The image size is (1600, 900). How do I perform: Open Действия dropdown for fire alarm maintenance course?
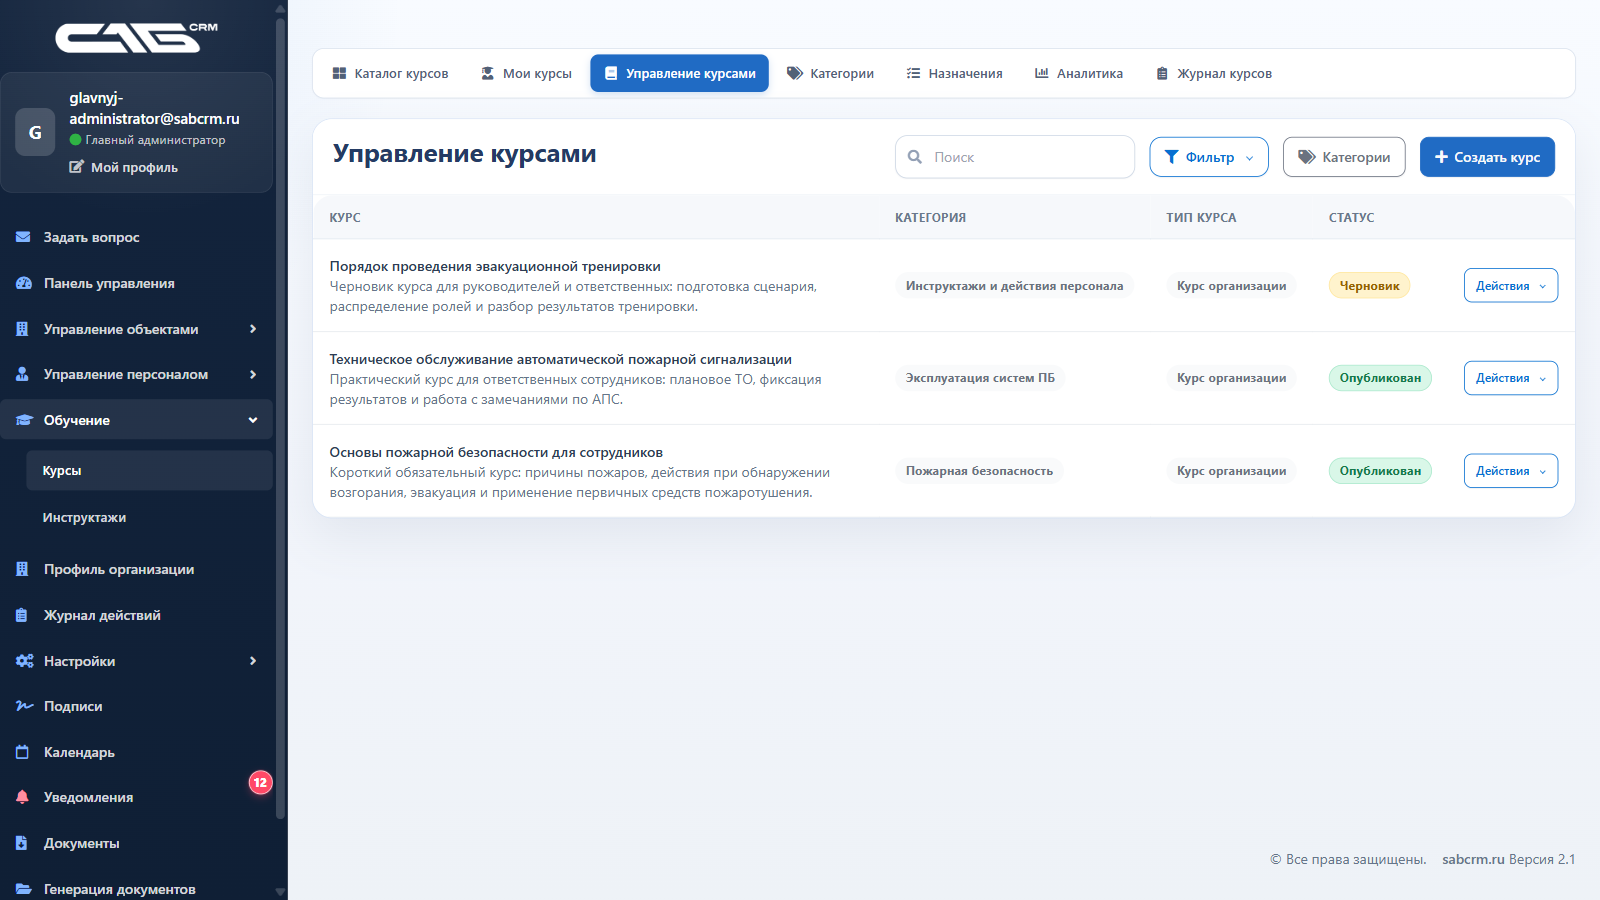tap(1511, 378)
